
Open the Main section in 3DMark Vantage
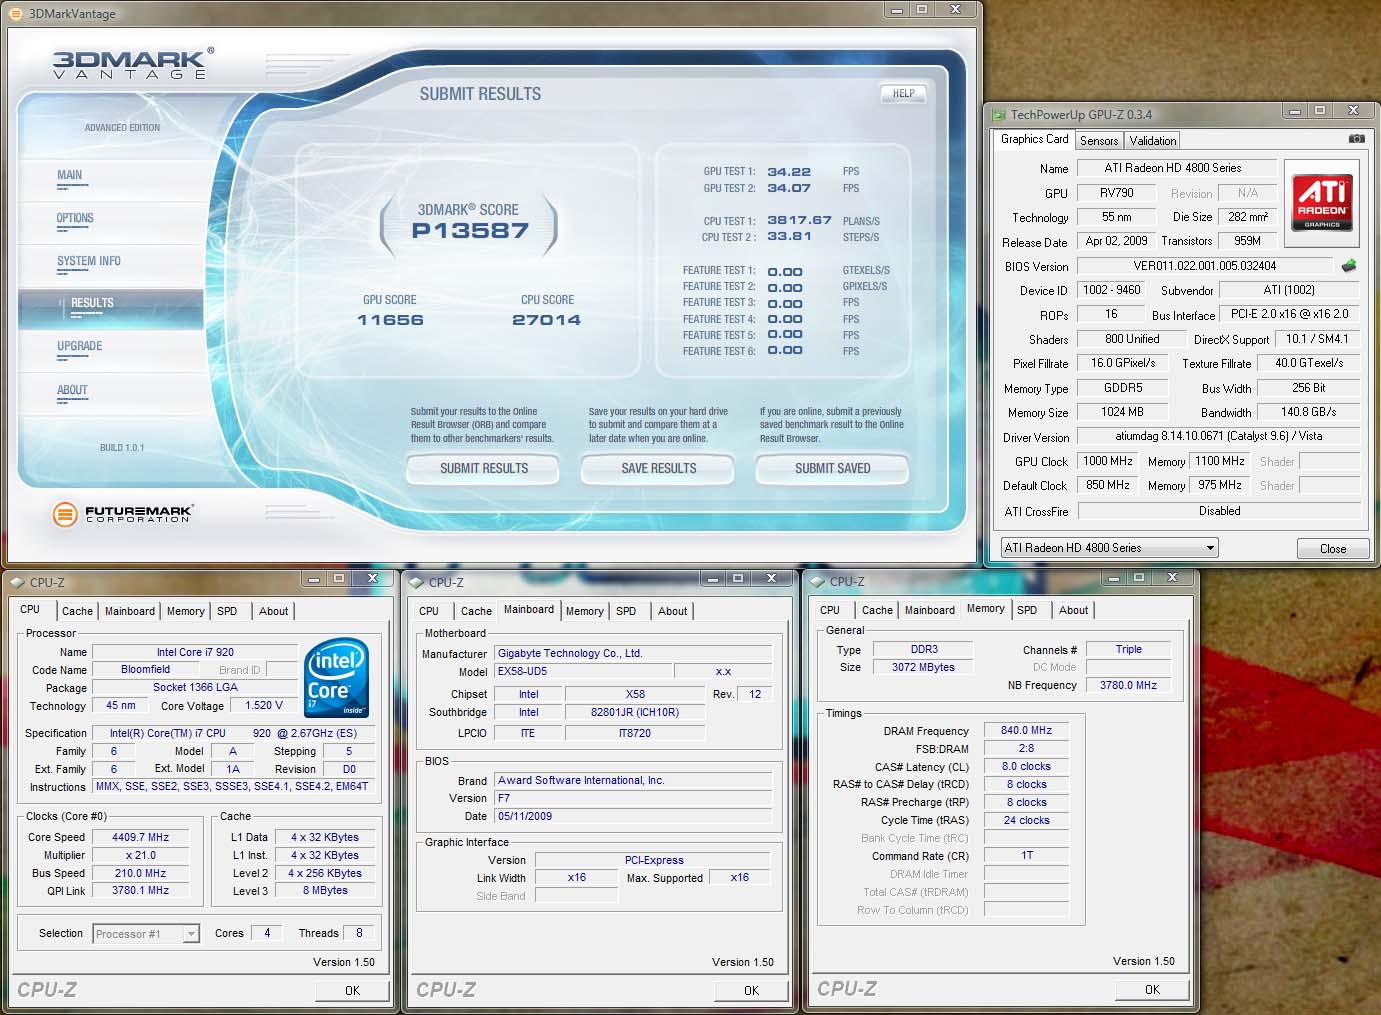tap(70, 175)
